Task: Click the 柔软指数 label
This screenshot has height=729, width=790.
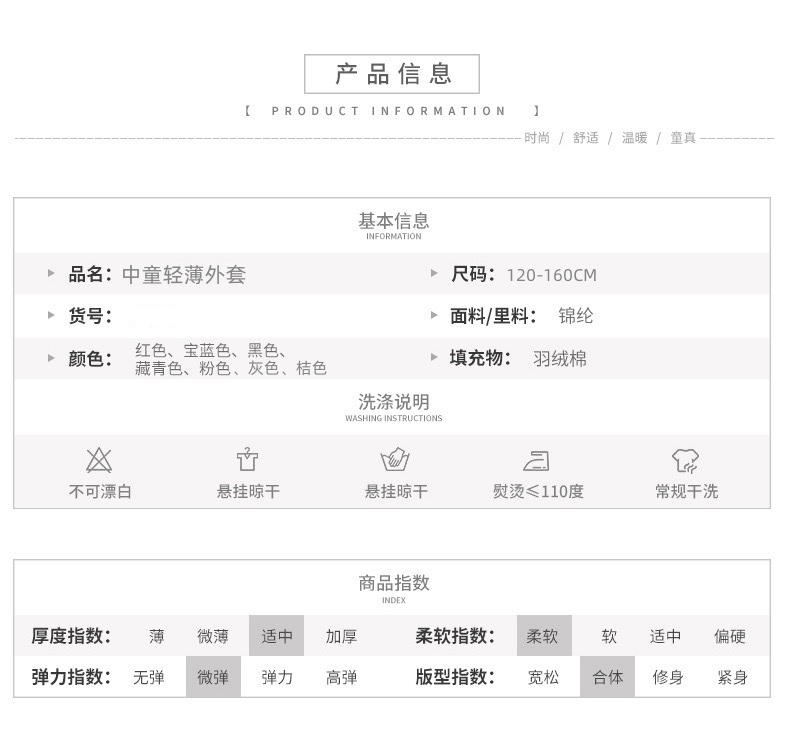Action: [455, 636]
